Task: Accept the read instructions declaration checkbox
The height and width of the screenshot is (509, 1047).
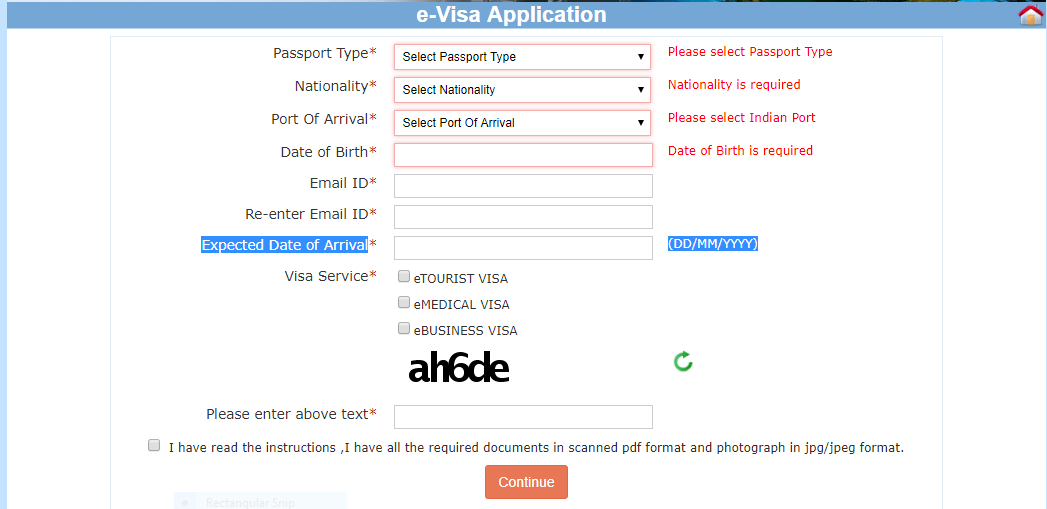Action: pos(154,446)
